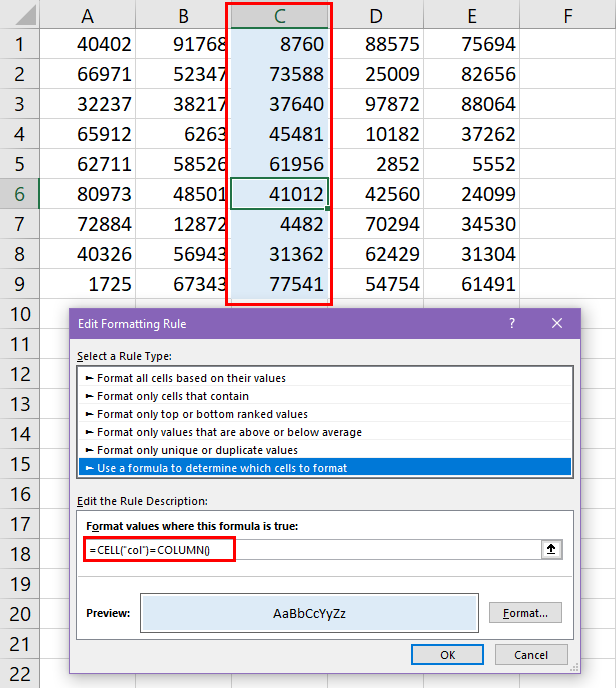Click the formula input field with =CELL("col")=COLUMN()

pyautogui.click(x=314, y=550)
